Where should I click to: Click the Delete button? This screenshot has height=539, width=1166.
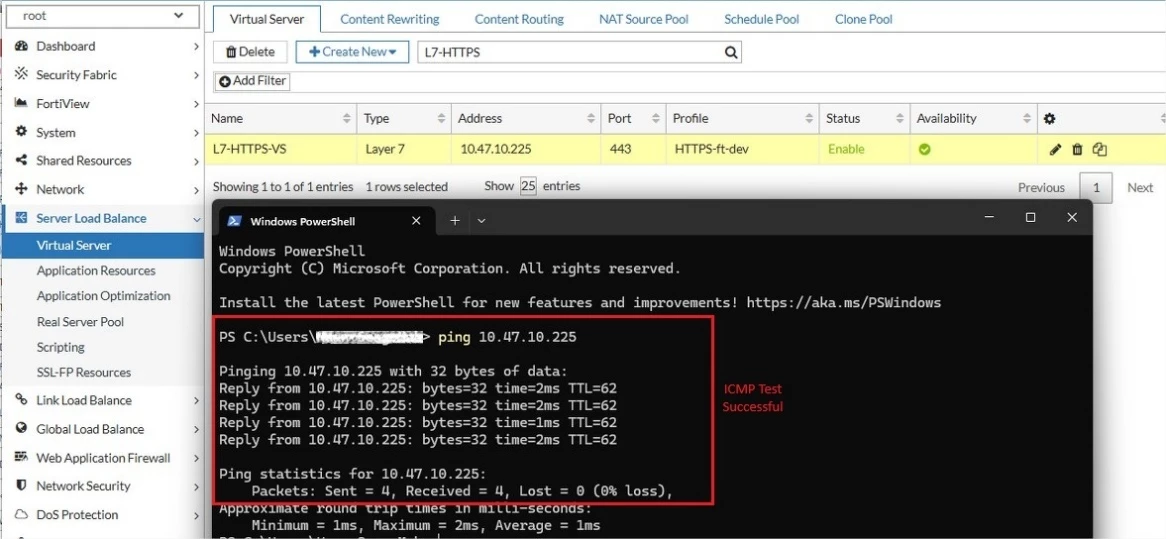click(250, 52)
